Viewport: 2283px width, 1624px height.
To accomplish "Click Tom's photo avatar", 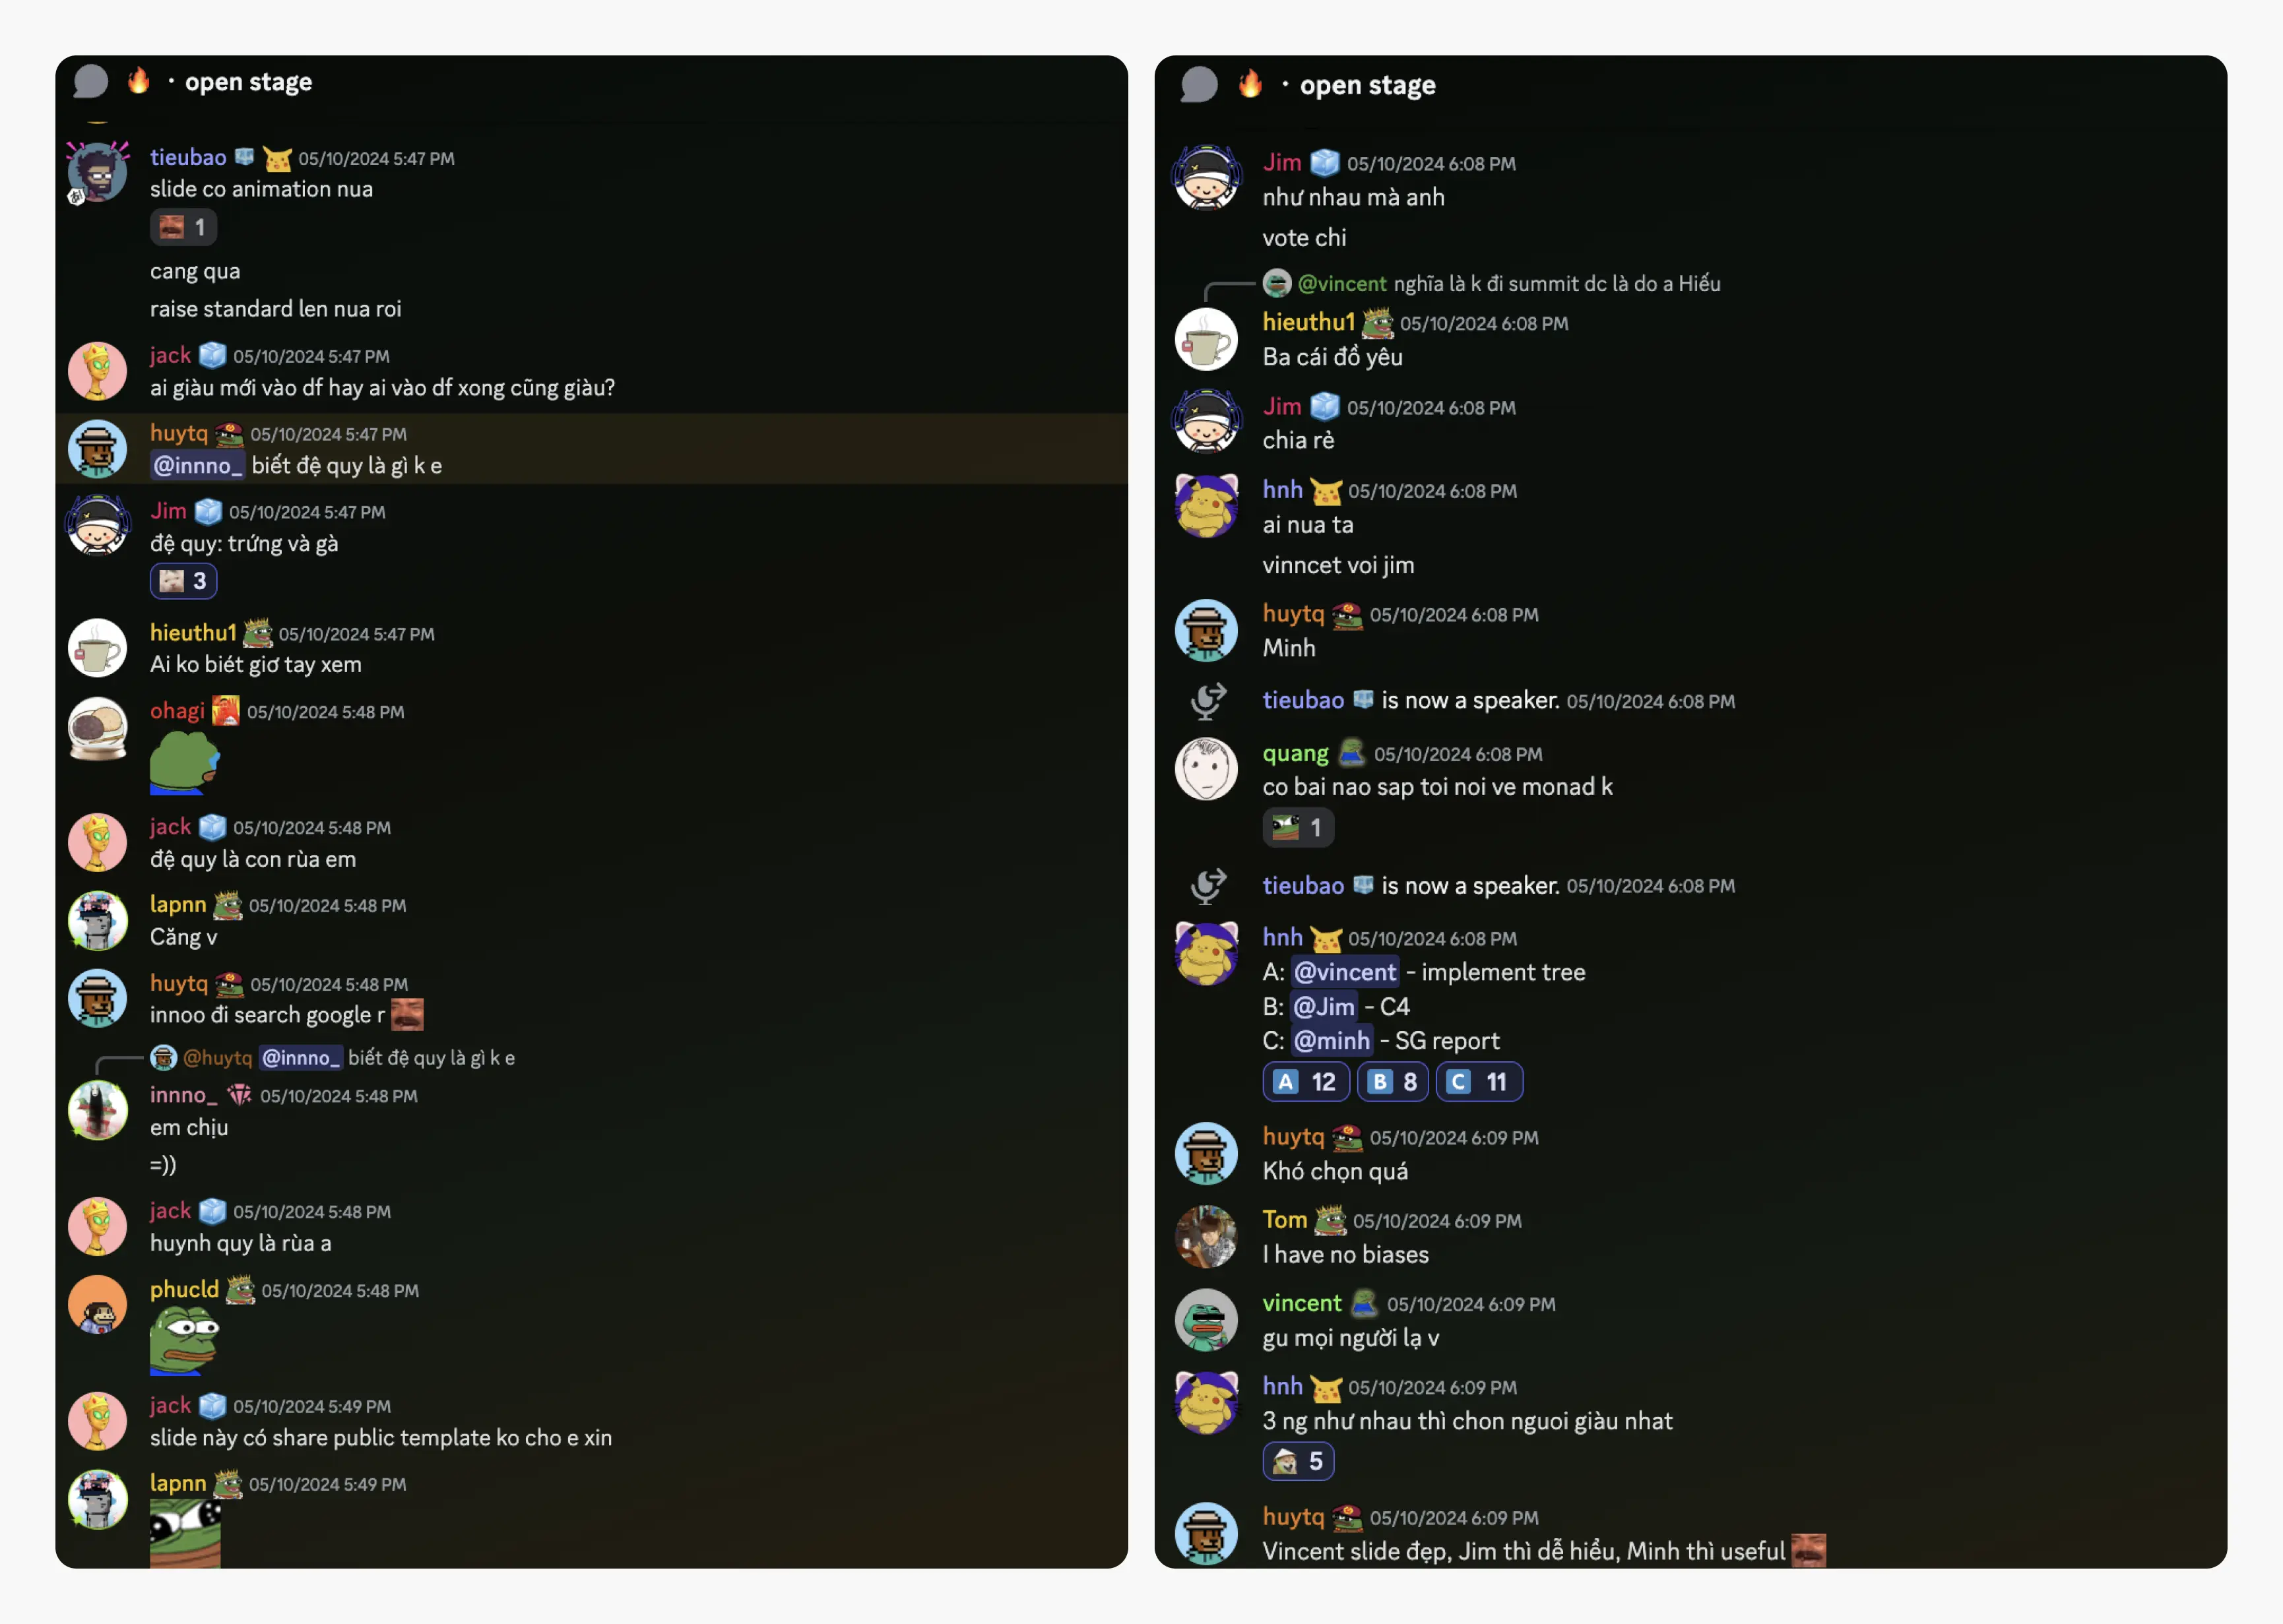I will pos(1205,1237).
